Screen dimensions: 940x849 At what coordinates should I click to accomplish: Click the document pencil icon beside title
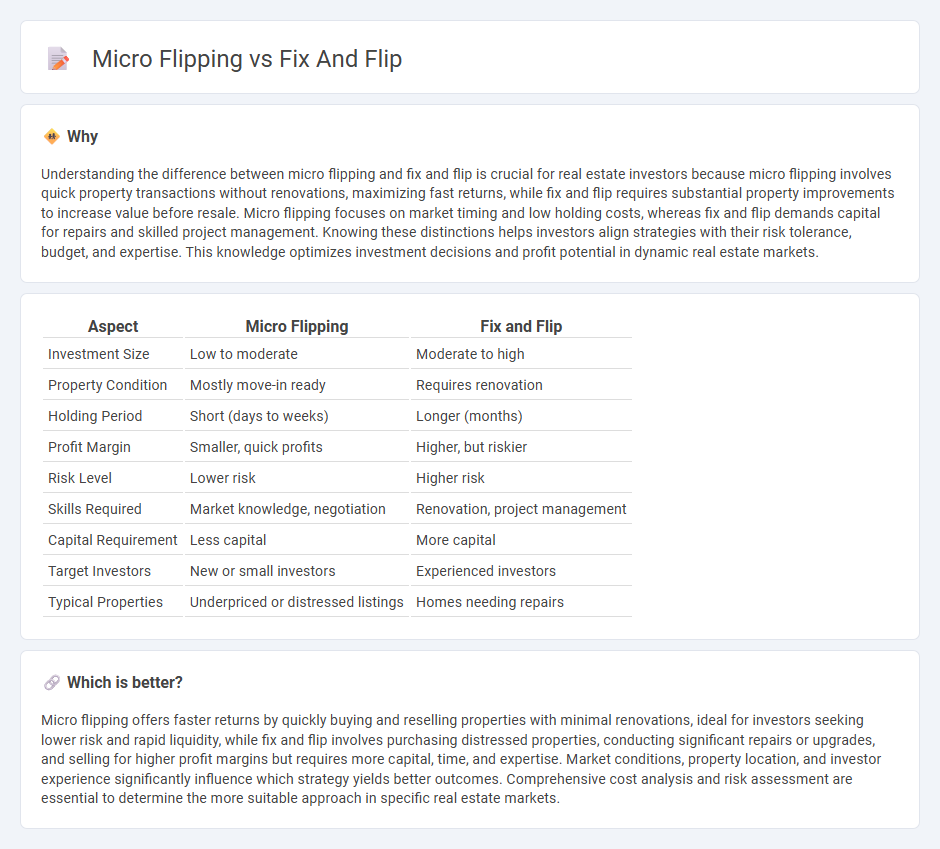point(58,59)
